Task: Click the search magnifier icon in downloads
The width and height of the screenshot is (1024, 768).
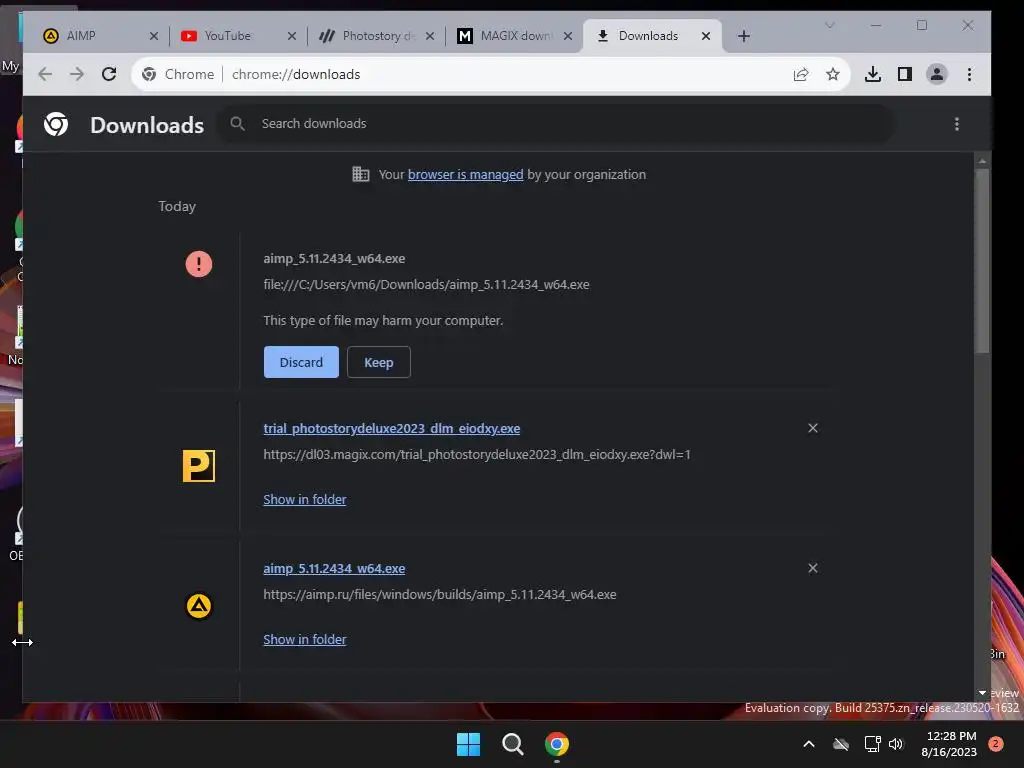Action: click(238, 123)
